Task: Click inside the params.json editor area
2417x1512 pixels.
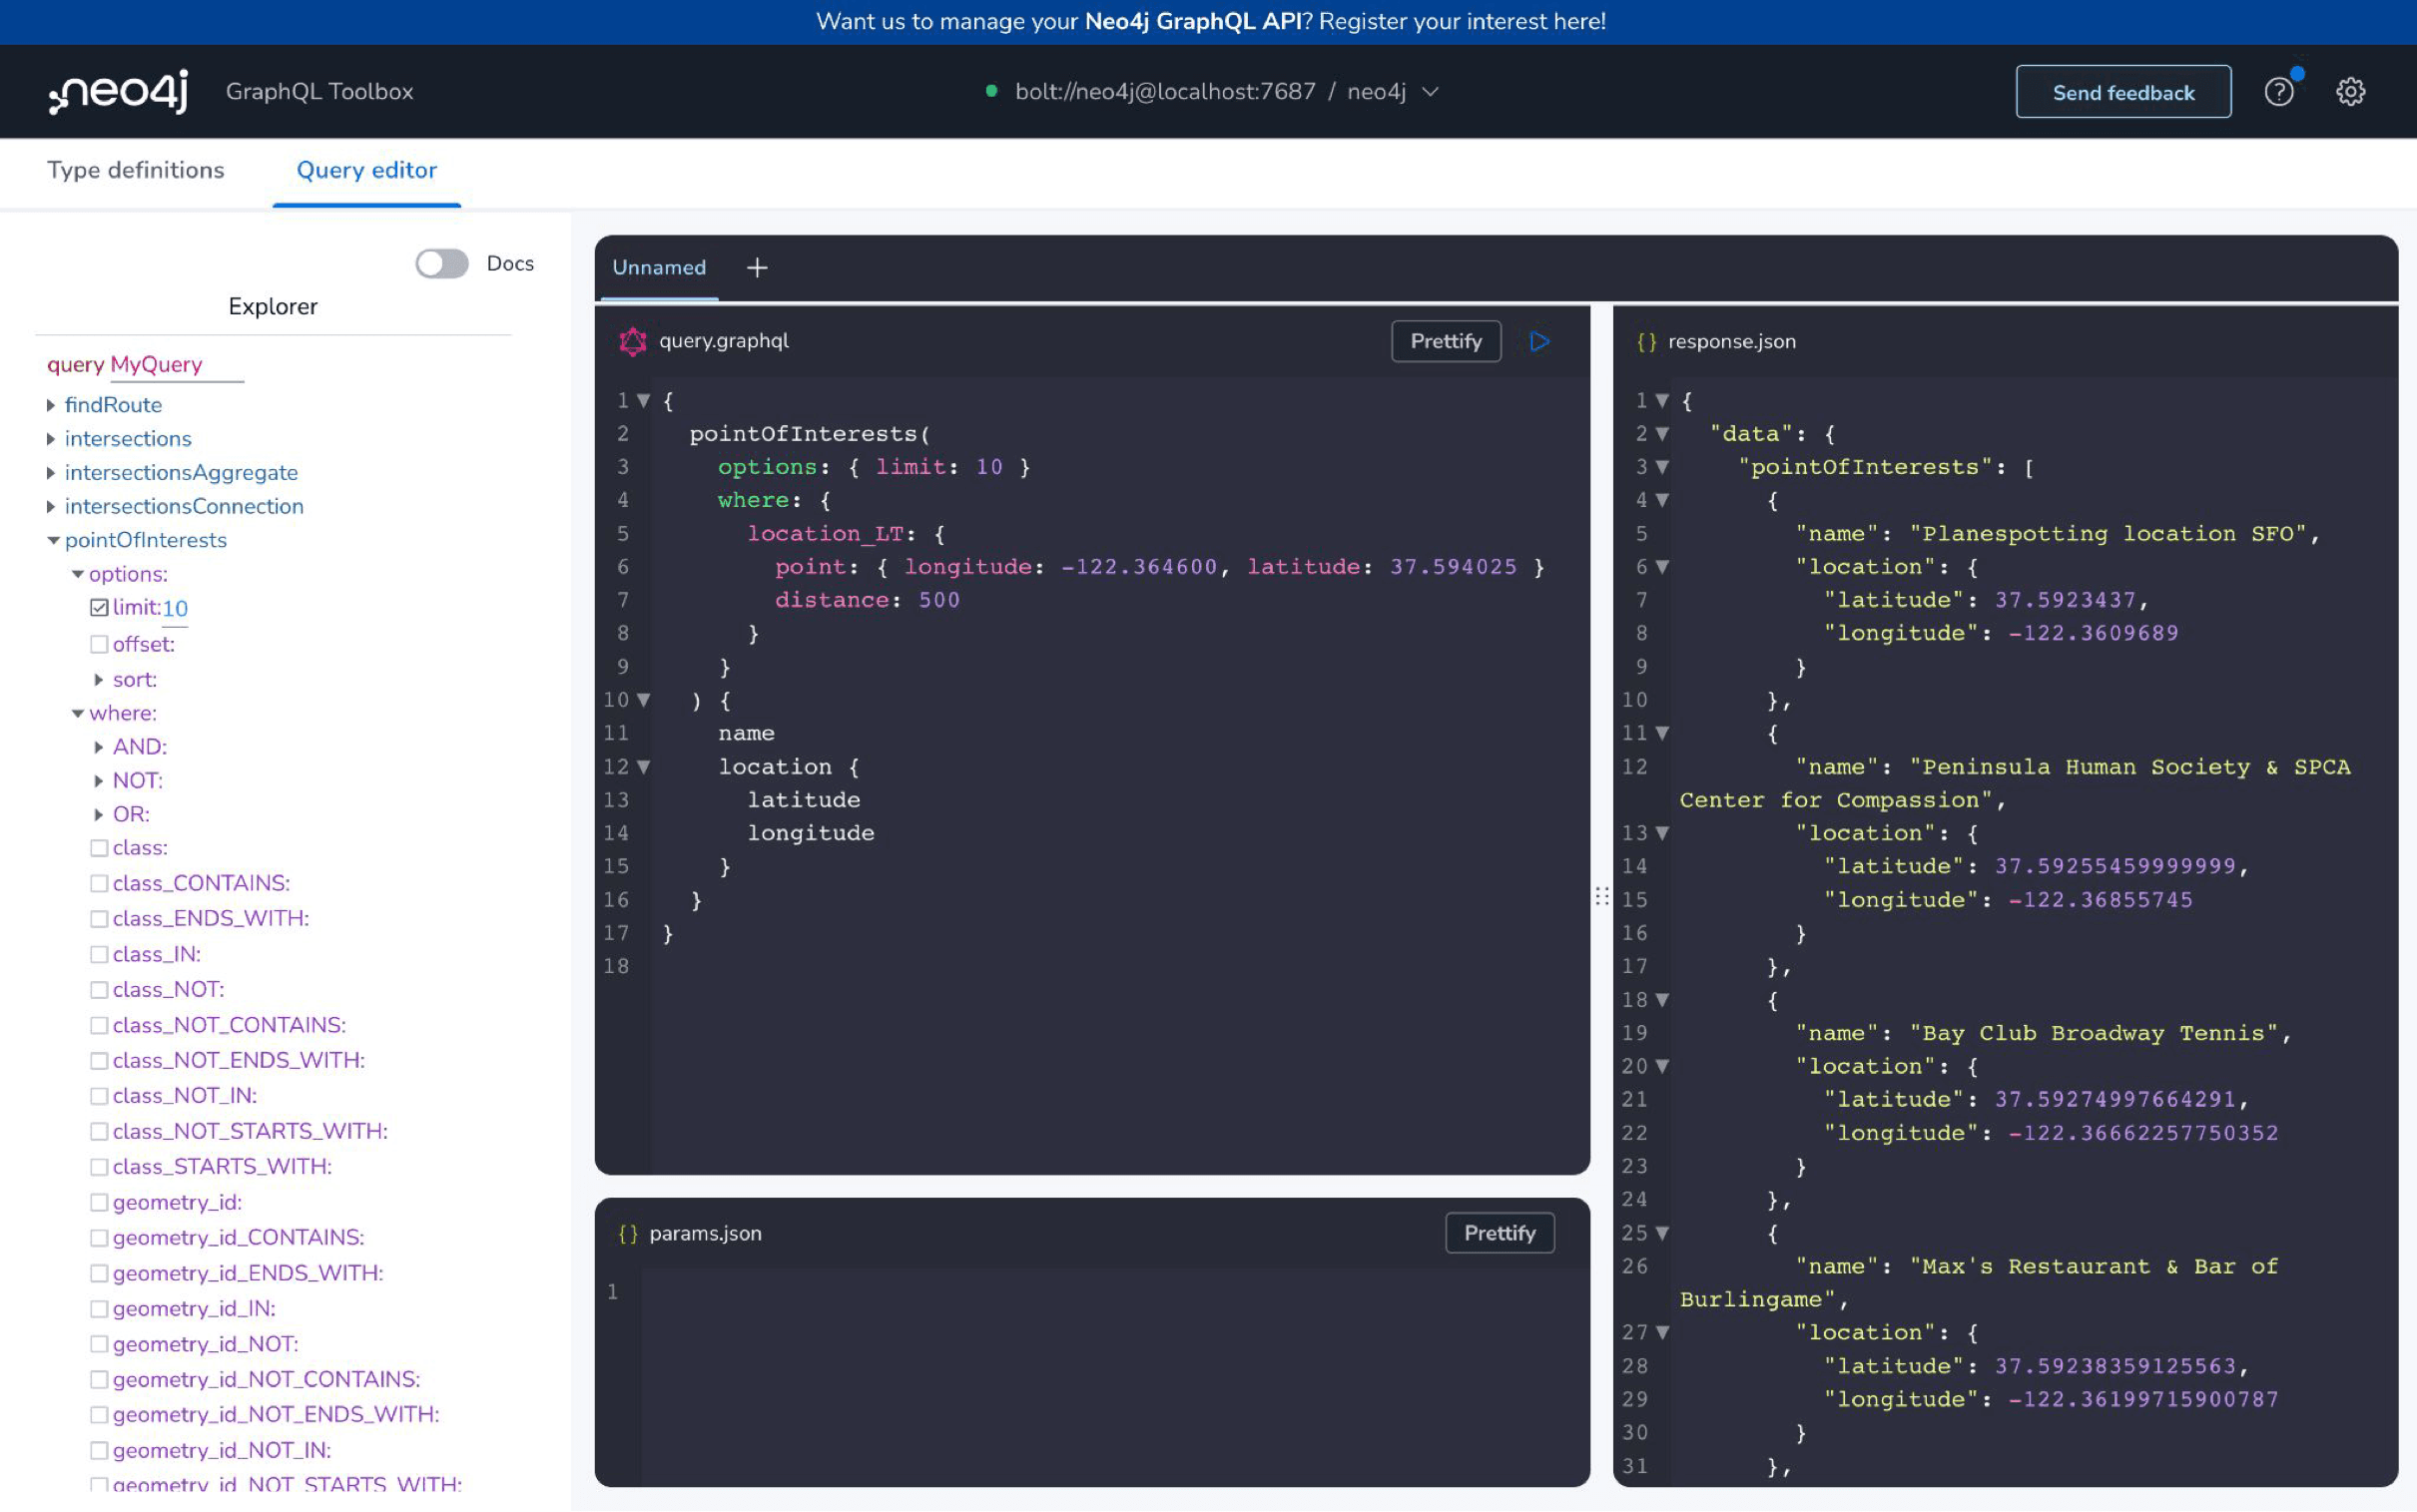Action: pos(1114,1376)
